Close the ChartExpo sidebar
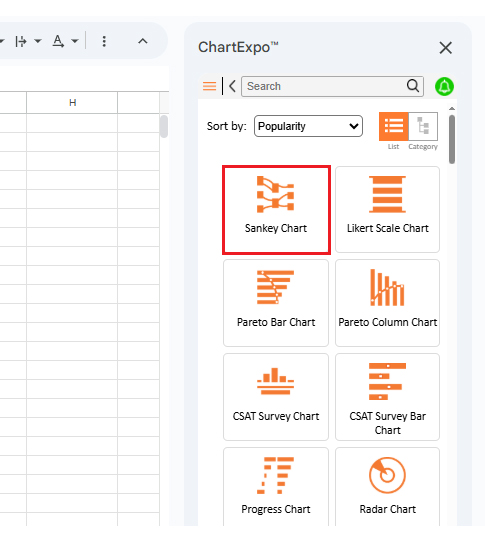The width and height of the screenshot is (485, 546). click(x=445, y=48)
